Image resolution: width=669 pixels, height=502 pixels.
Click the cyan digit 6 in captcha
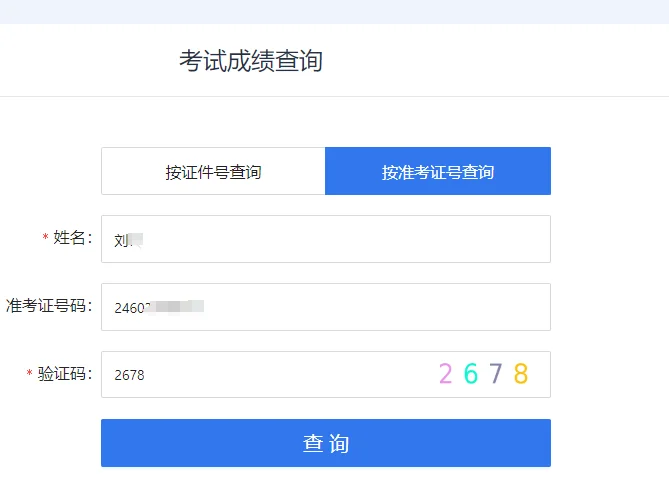[x=470, y=374]
